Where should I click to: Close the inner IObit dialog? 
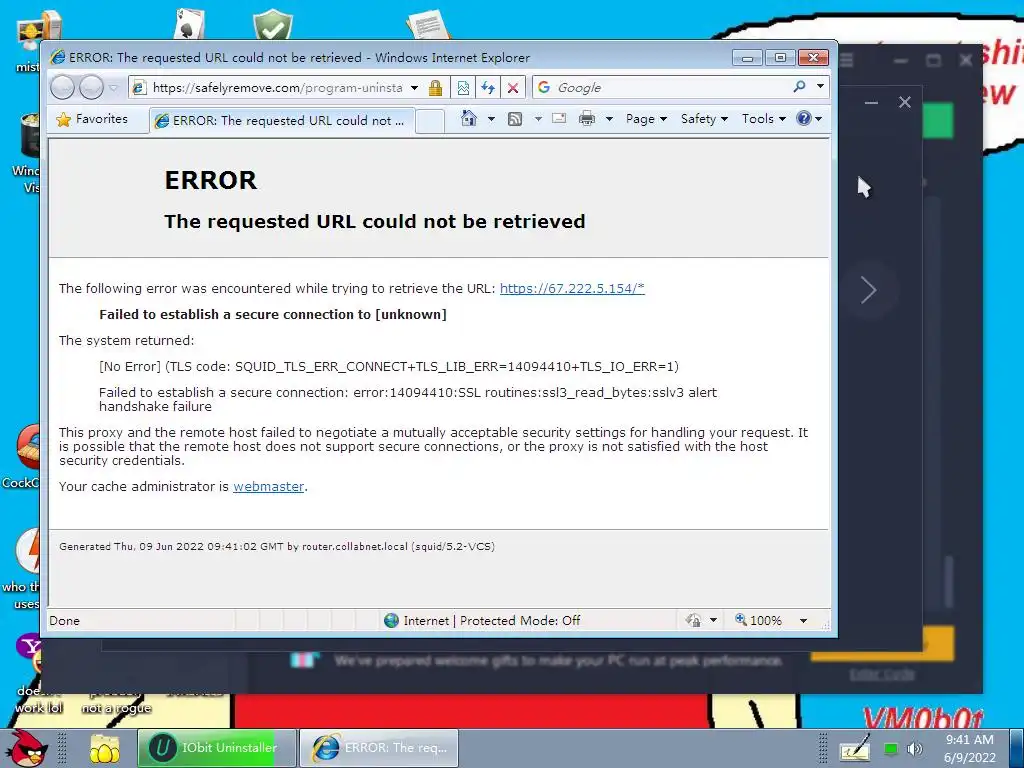tap(904, 102)
